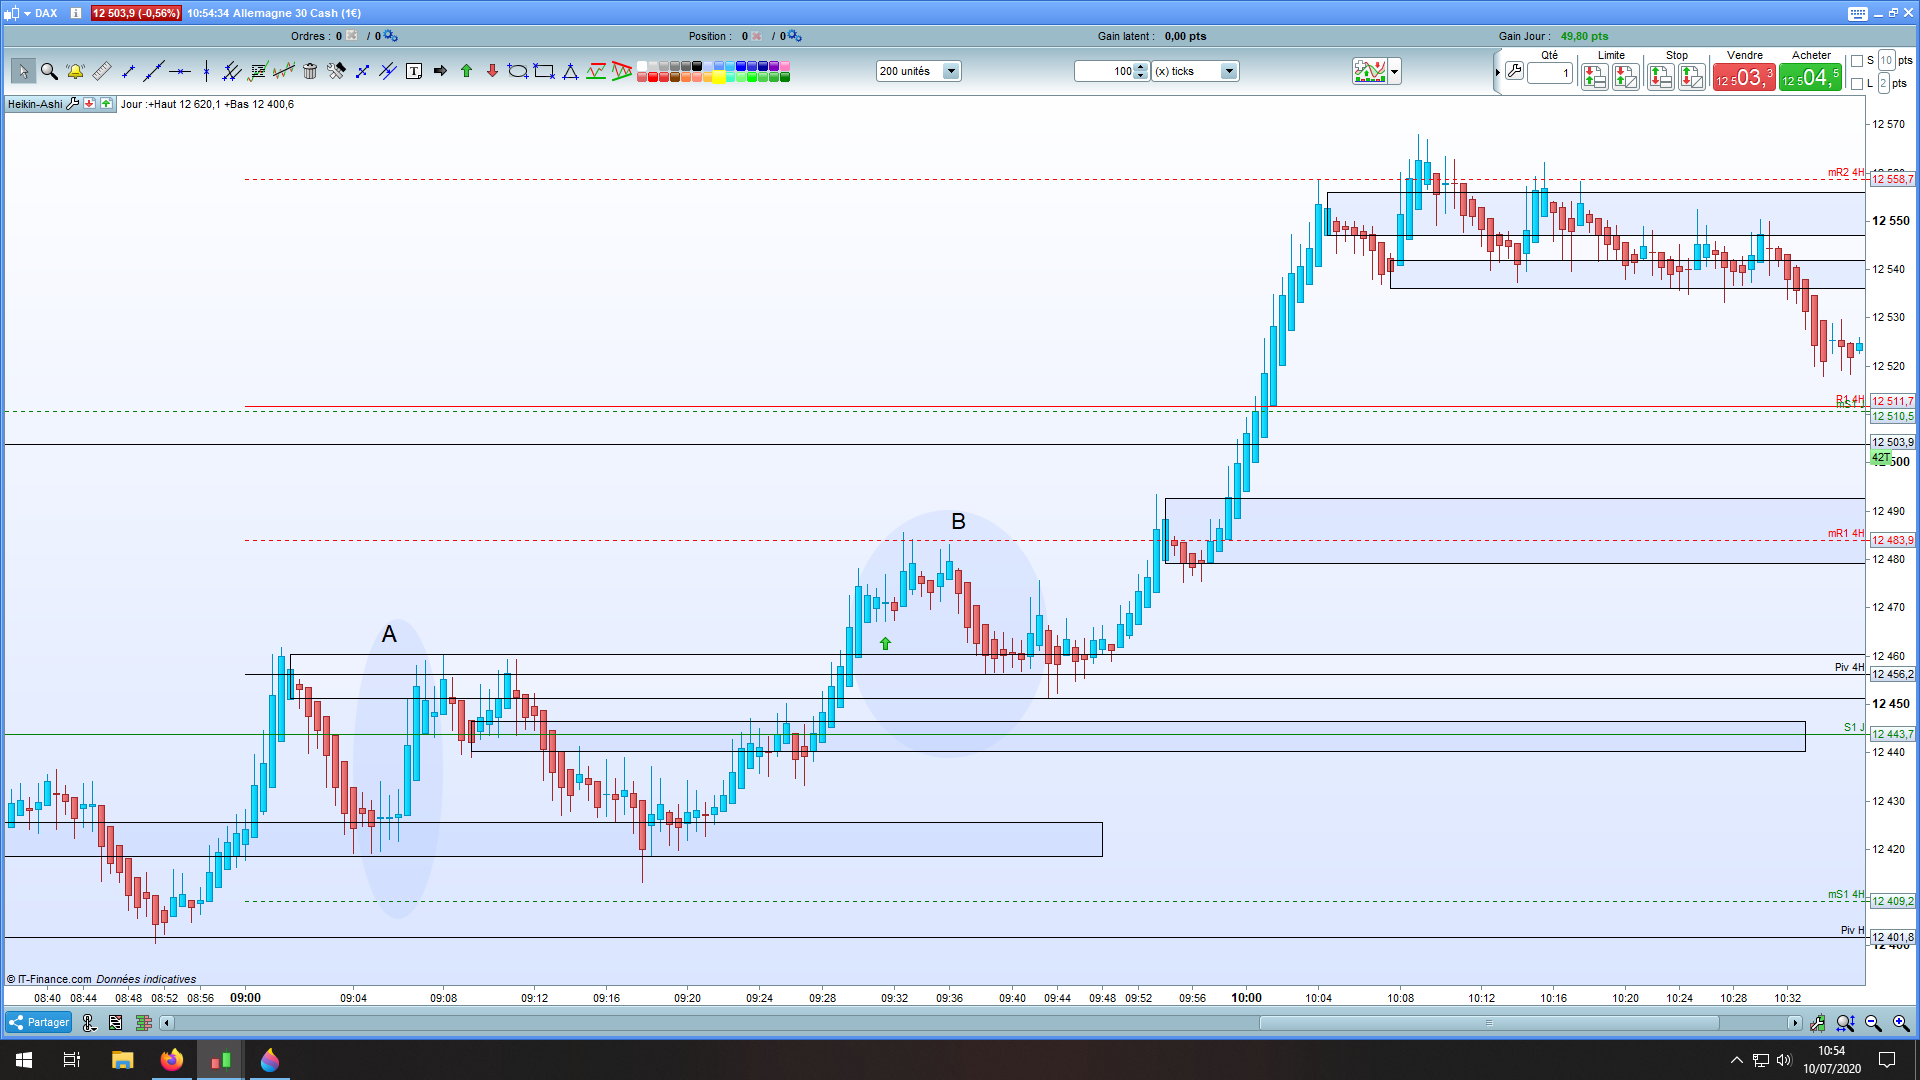Image resolution: width=1920 pixels, height=1080 pixels.
Task: Select the text annotation tool
Action: coord(414,71)
